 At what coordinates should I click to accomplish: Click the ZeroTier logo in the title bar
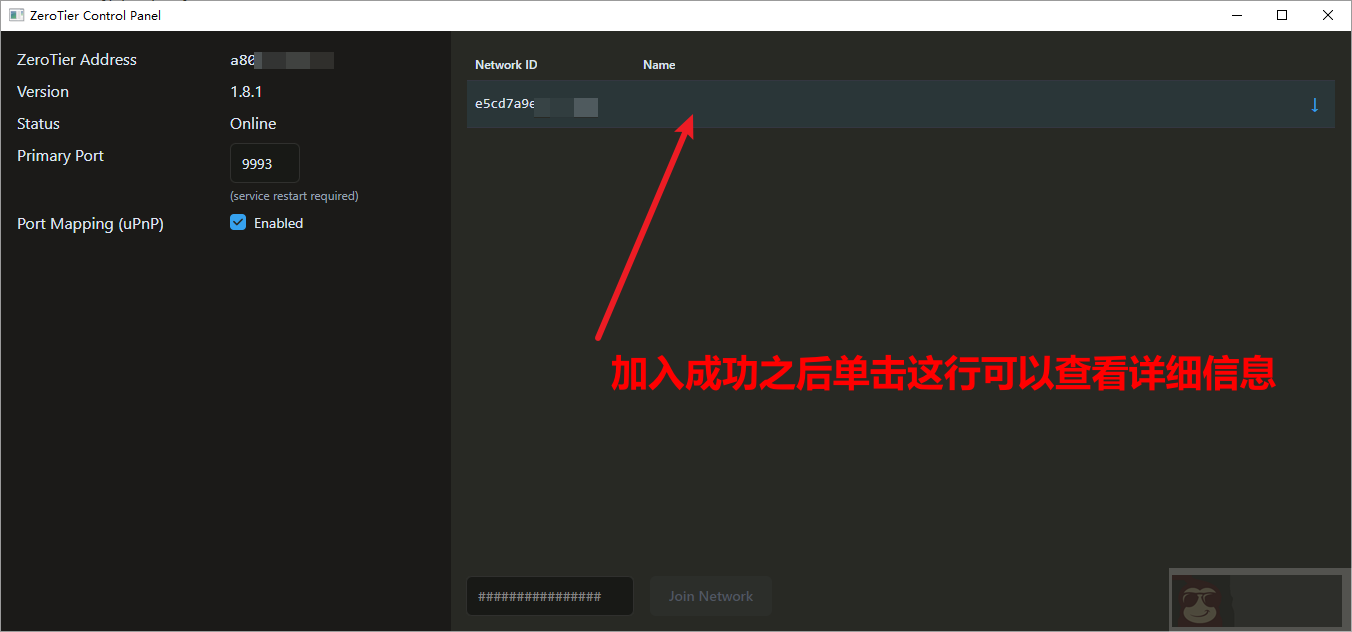14,14
